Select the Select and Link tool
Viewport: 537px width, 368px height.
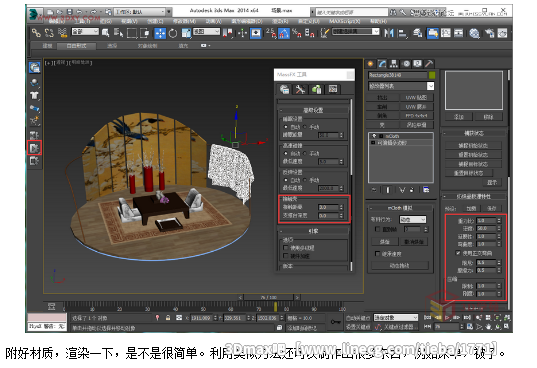tap(36, 33)
